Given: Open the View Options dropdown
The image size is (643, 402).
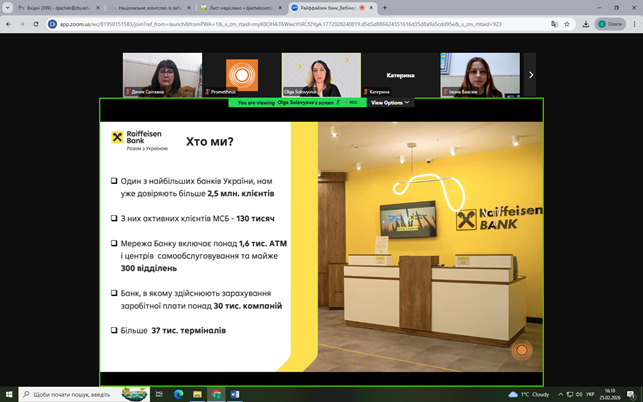Looking at the screenshot, I should point(390,102).
